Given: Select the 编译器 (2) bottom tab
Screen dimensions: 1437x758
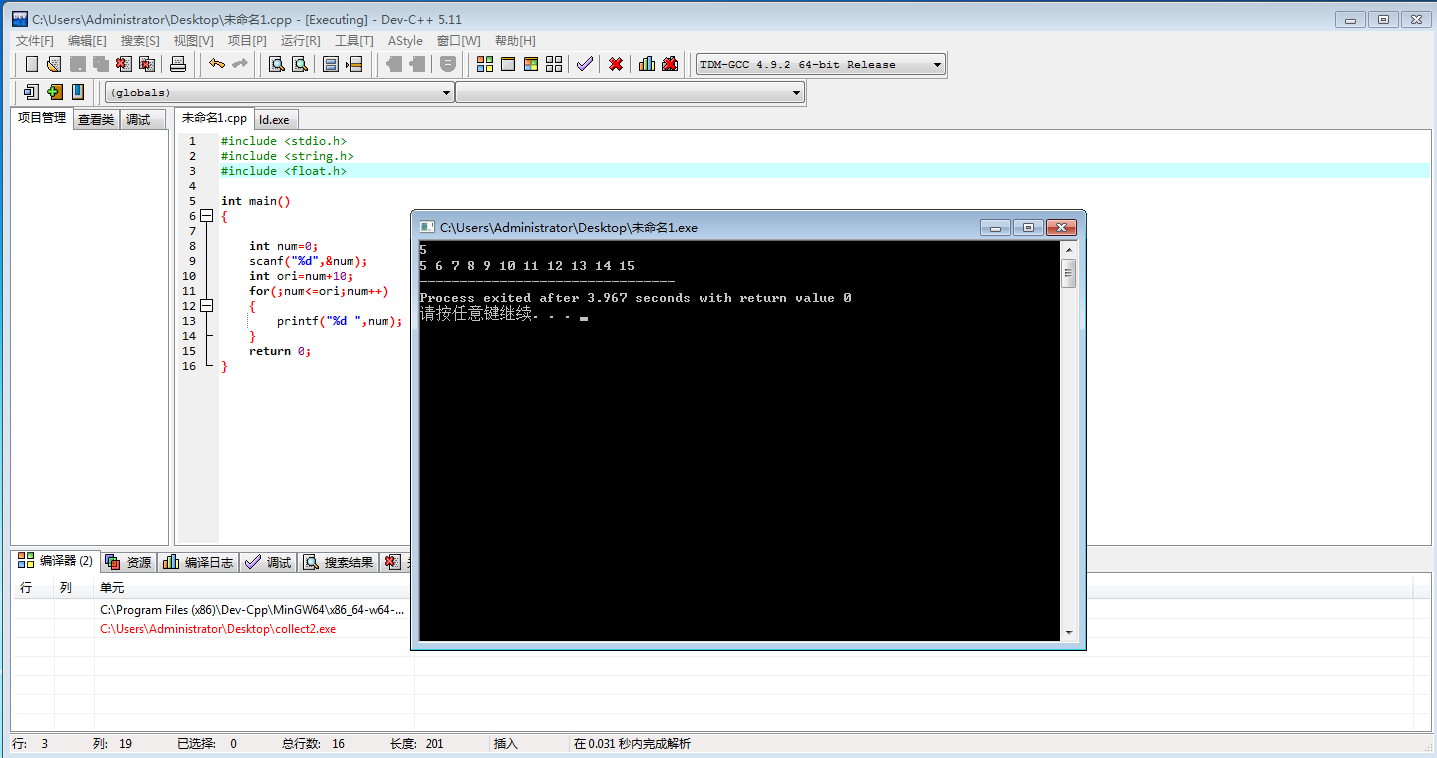Looking at the screenshot, I should tap(56, 561).
